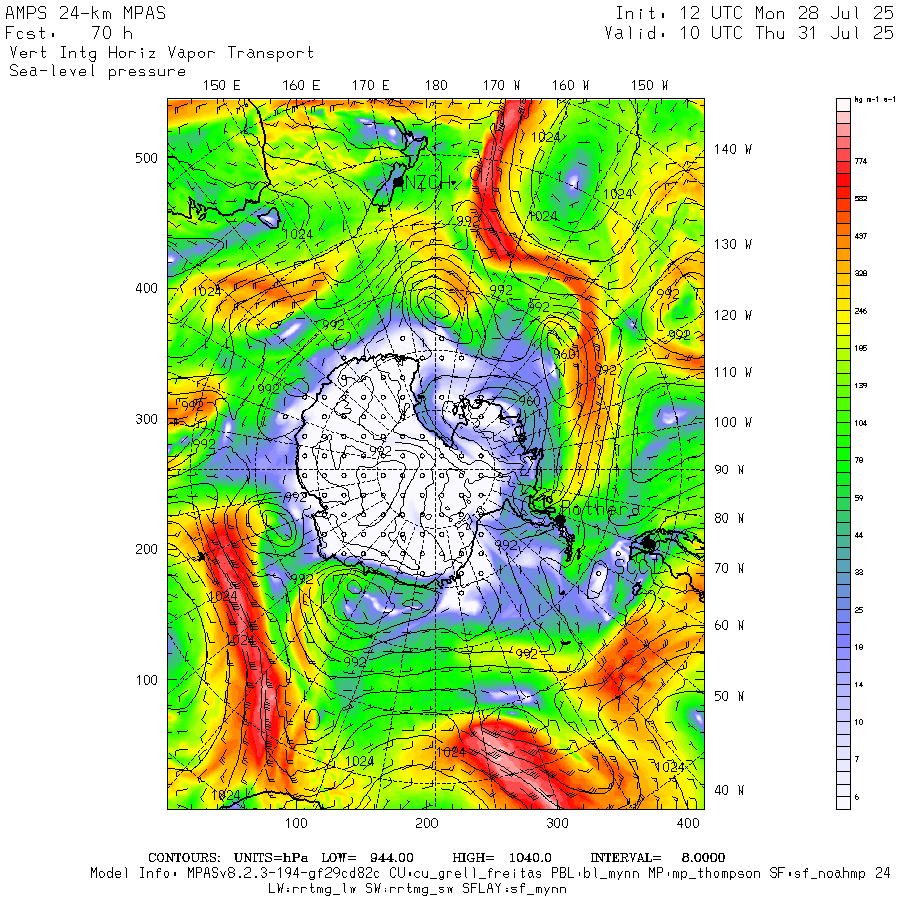Click the '90 W' longitude label
The width and height of the screenshot is (900, 900).
tap(729, 470)
